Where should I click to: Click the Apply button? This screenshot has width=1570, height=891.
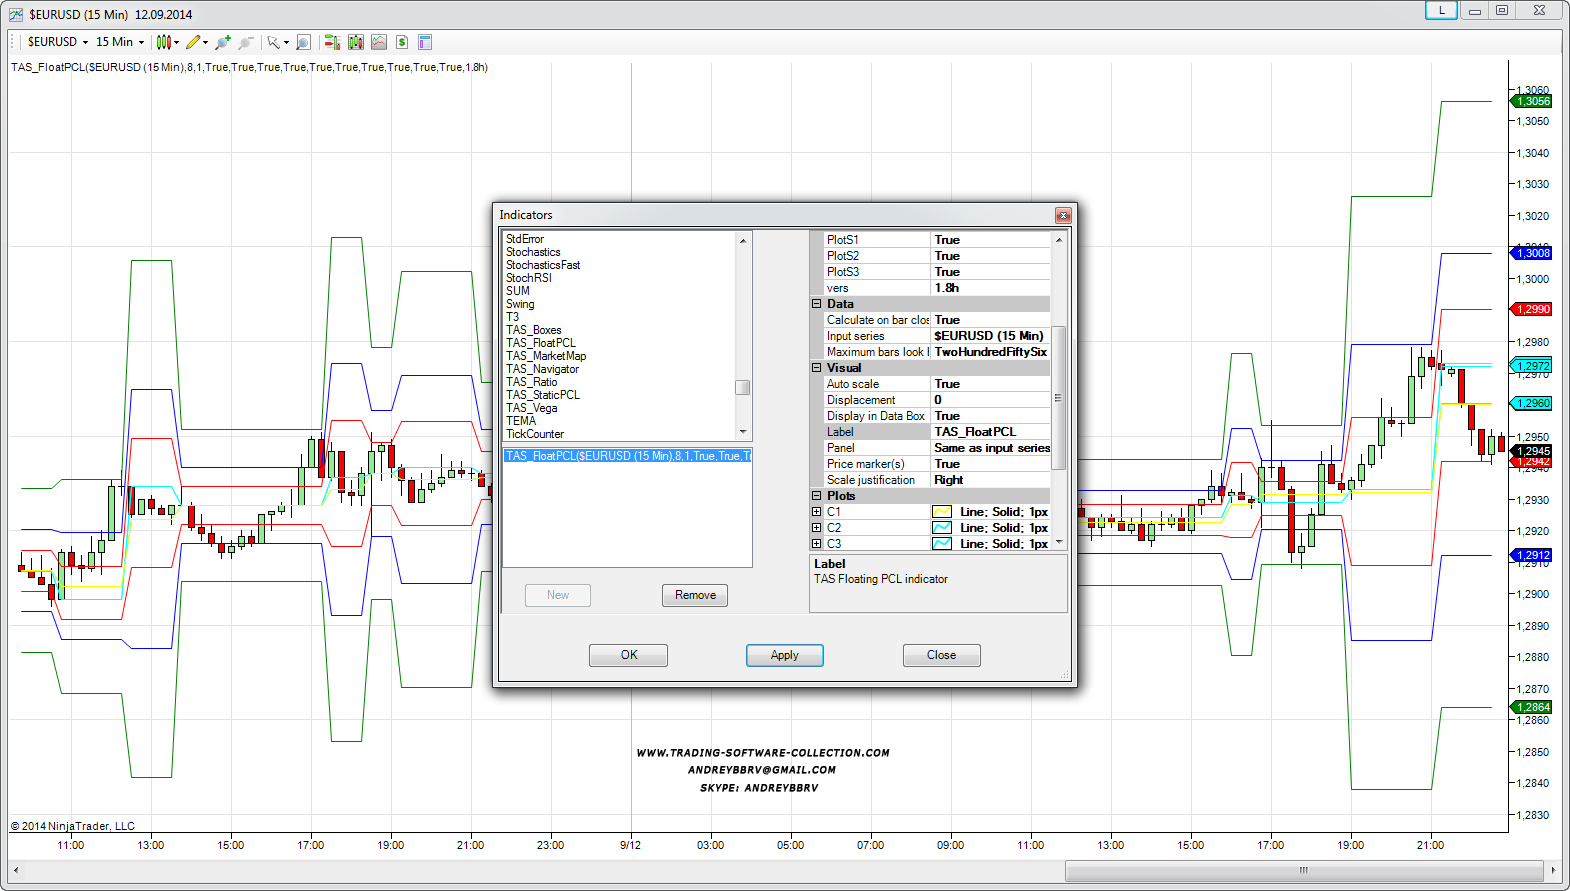pos(784,655)
